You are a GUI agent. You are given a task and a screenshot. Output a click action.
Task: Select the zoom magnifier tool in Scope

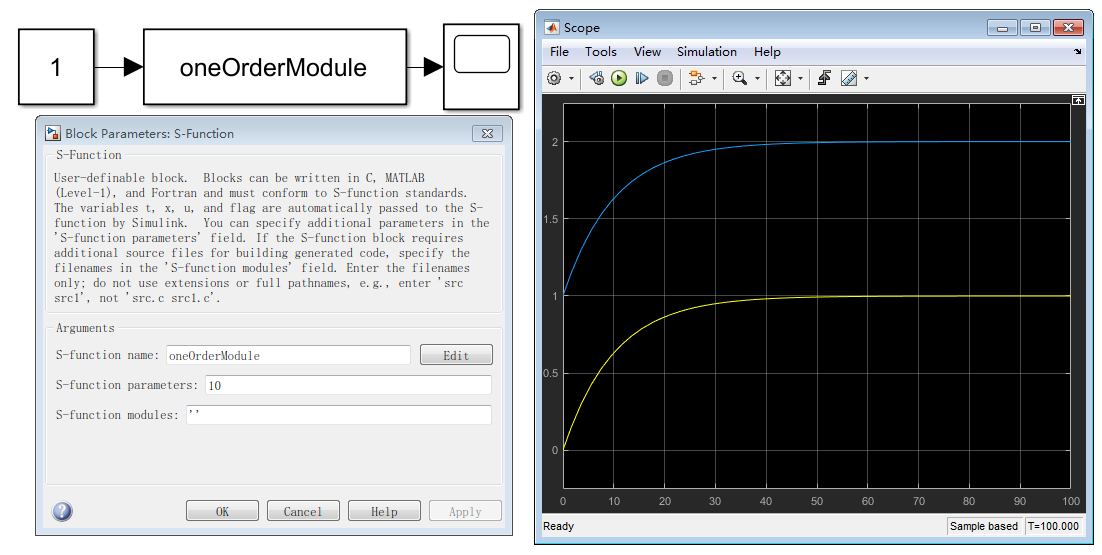pyautogui.click(x=739, y=78)
